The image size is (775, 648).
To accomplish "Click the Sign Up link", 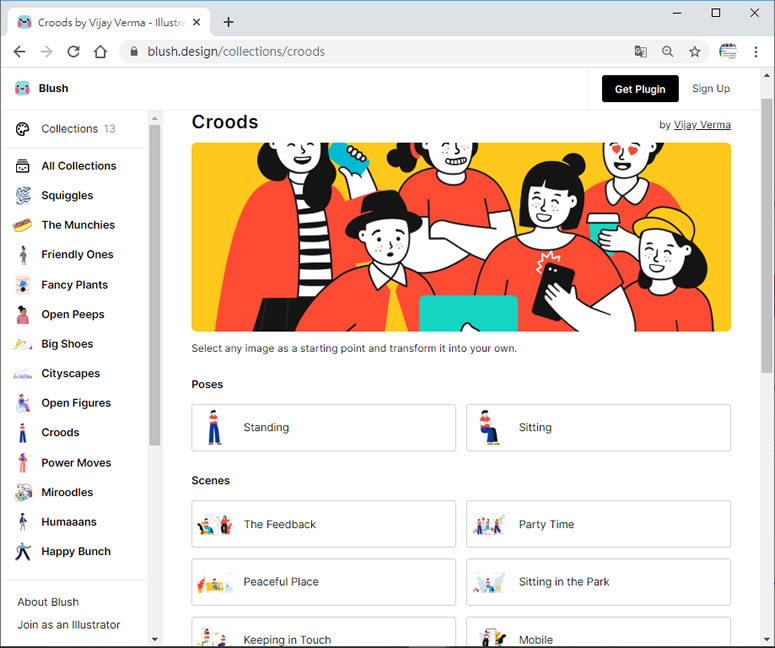I will 711,88.
